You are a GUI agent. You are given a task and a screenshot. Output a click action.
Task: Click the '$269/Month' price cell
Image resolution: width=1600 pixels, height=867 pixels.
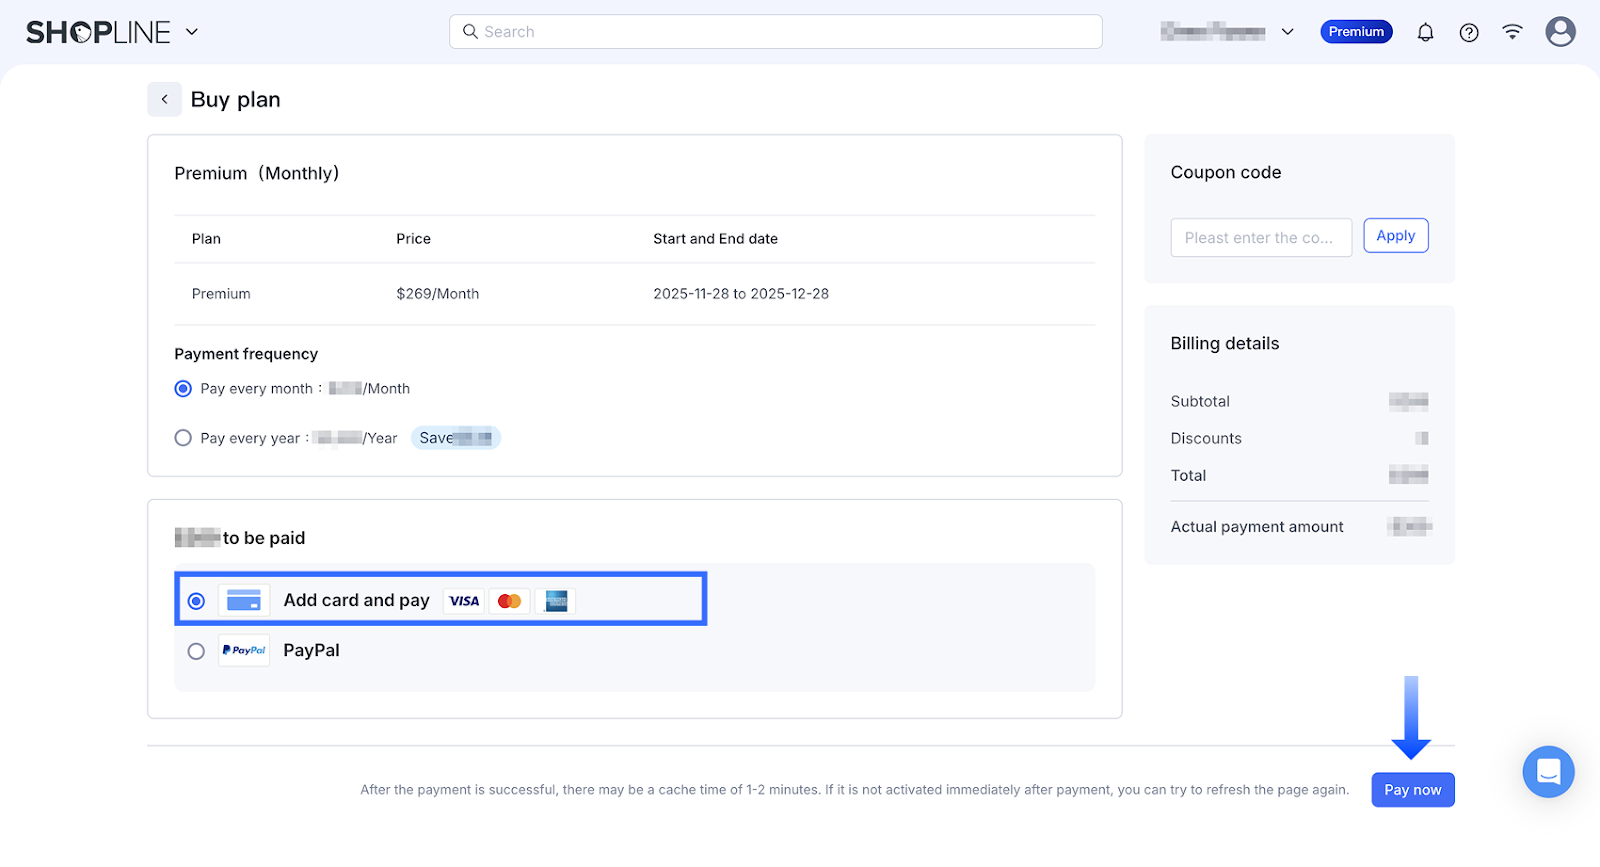tap(438, 294)
